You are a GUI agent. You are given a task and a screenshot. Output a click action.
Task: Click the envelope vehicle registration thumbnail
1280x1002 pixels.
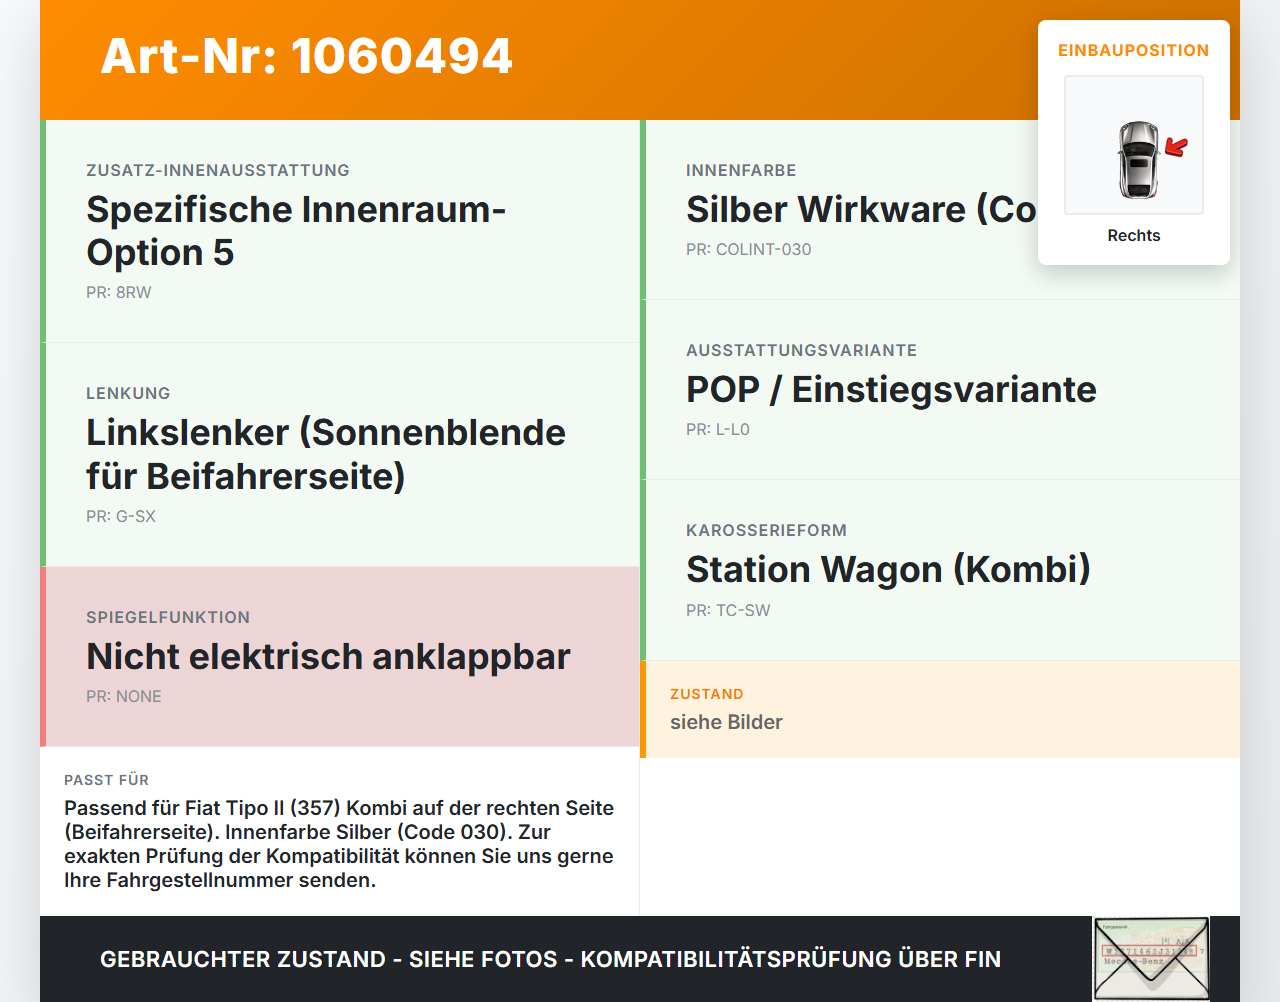[x=1151, y=959]
